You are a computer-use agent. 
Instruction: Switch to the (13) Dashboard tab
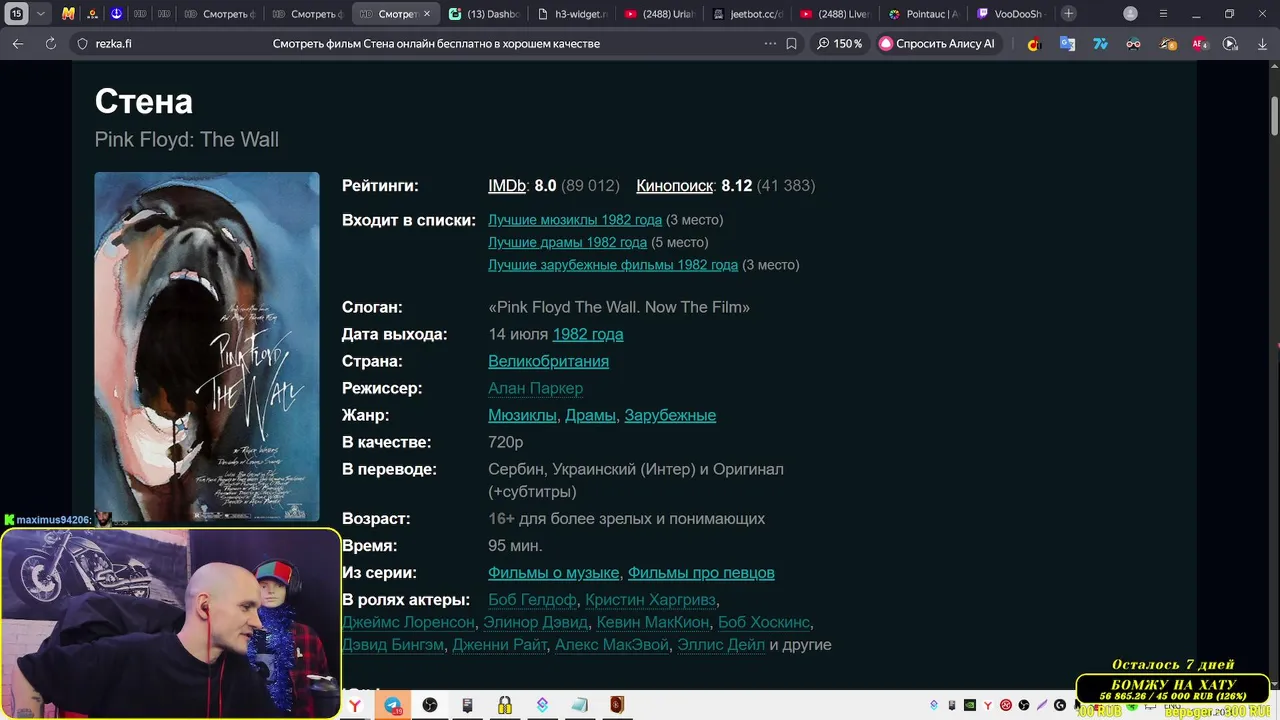click(x=484, y=14)
